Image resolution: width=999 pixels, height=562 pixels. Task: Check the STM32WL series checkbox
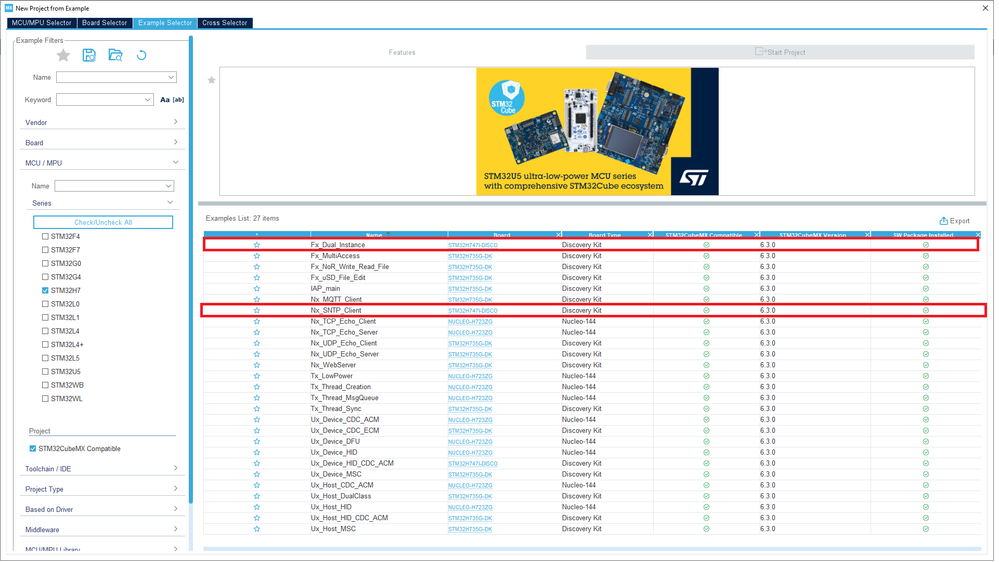click(x=45, y=399)
